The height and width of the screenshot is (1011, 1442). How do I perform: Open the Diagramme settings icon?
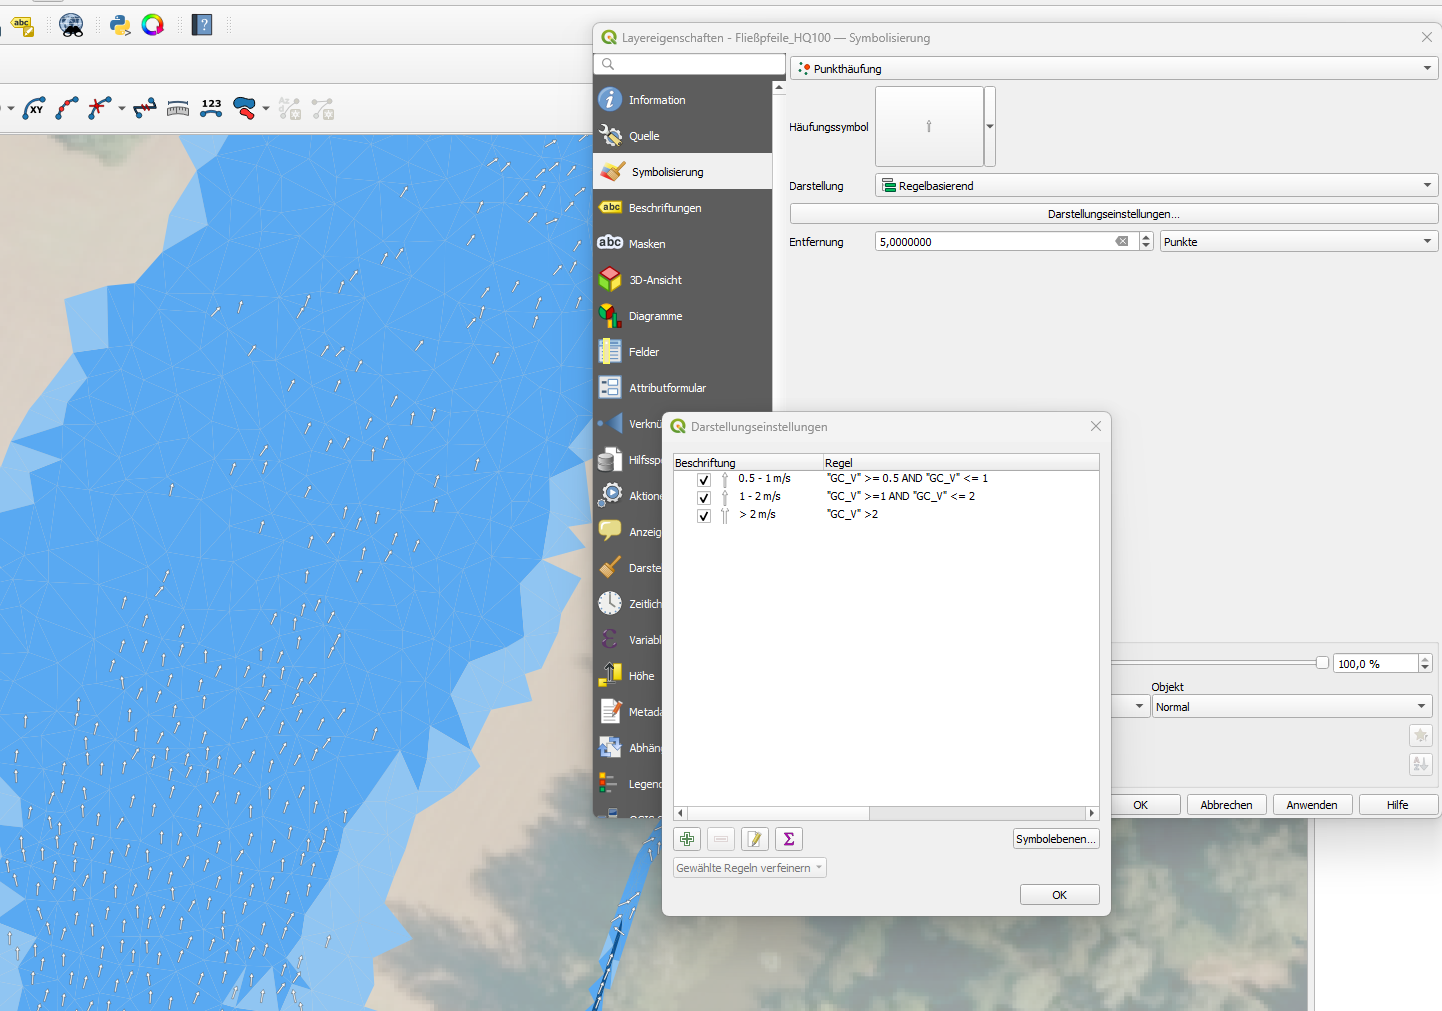[x=610, y=316]
